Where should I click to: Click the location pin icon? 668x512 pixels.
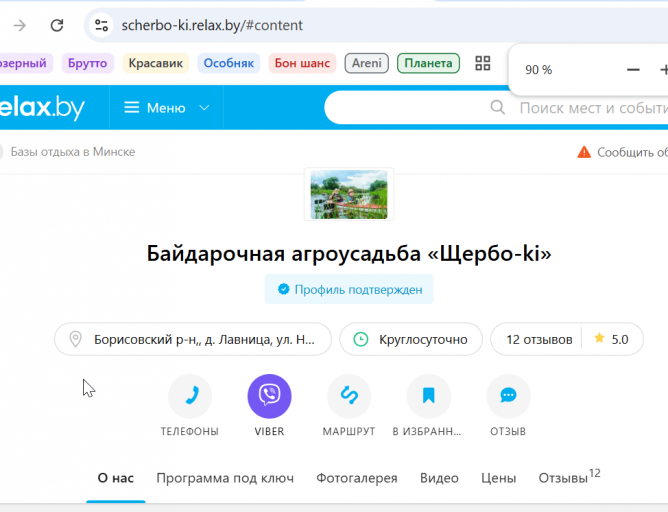[x=75, y=339]
